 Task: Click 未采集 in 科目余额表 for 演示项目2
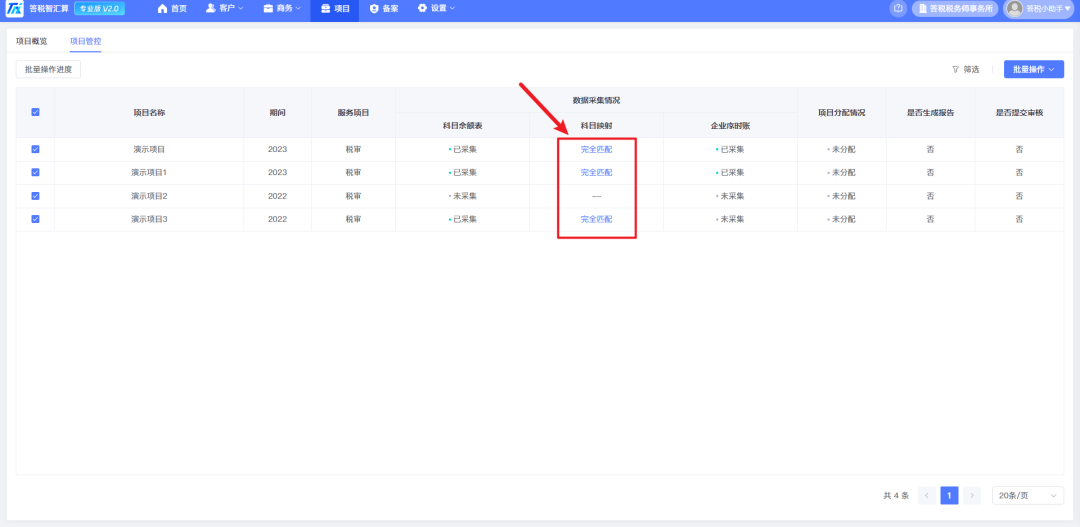(463, 196)
